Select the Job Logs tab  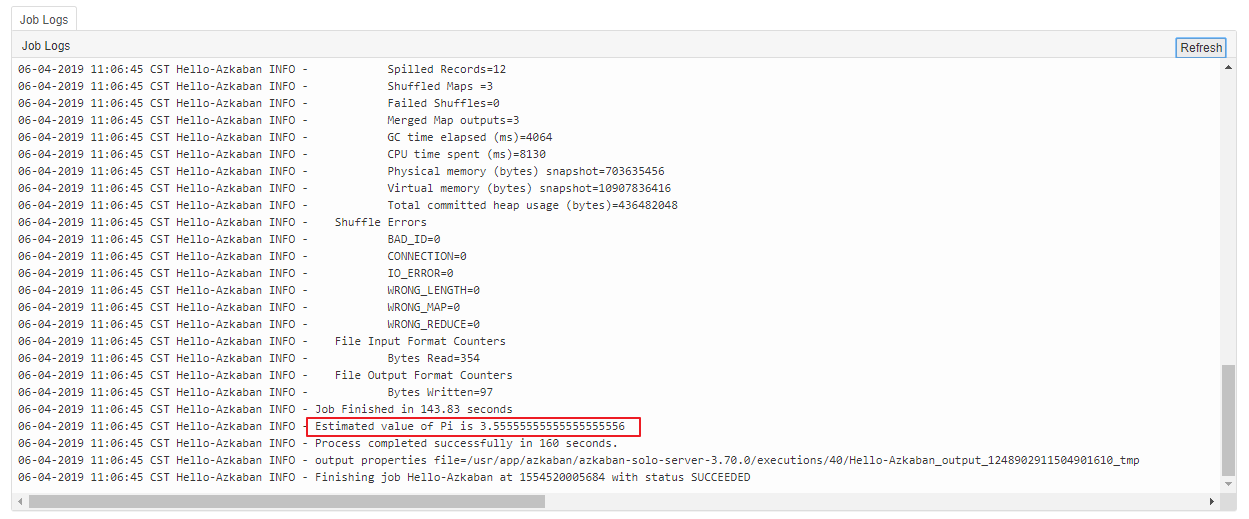coord(42,19)
